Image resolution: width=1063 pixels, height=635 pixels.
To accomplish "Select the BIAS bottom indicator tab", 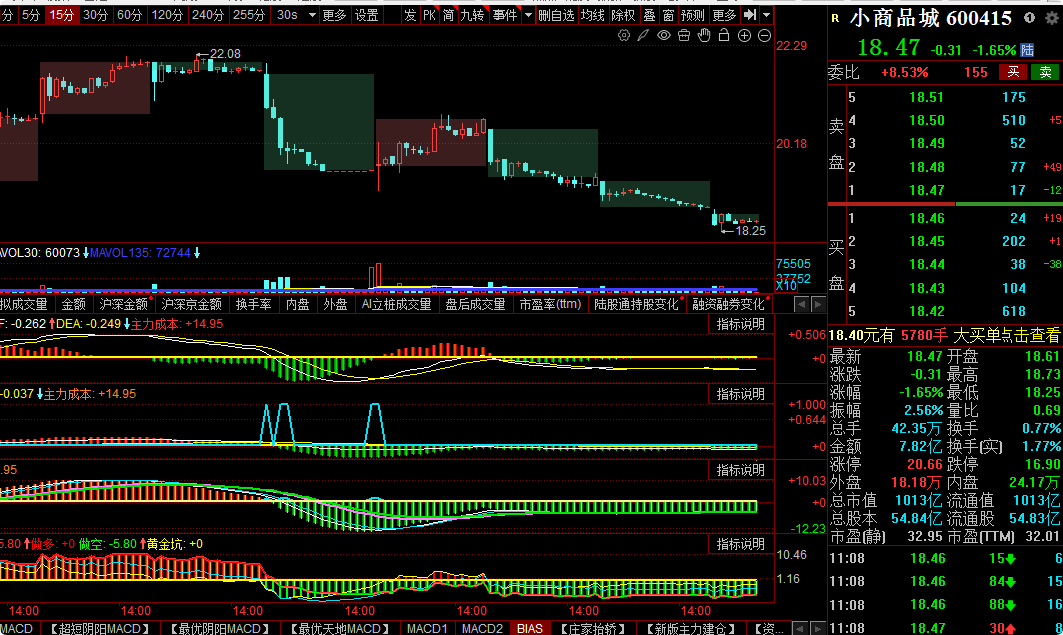I will (529, 628).
